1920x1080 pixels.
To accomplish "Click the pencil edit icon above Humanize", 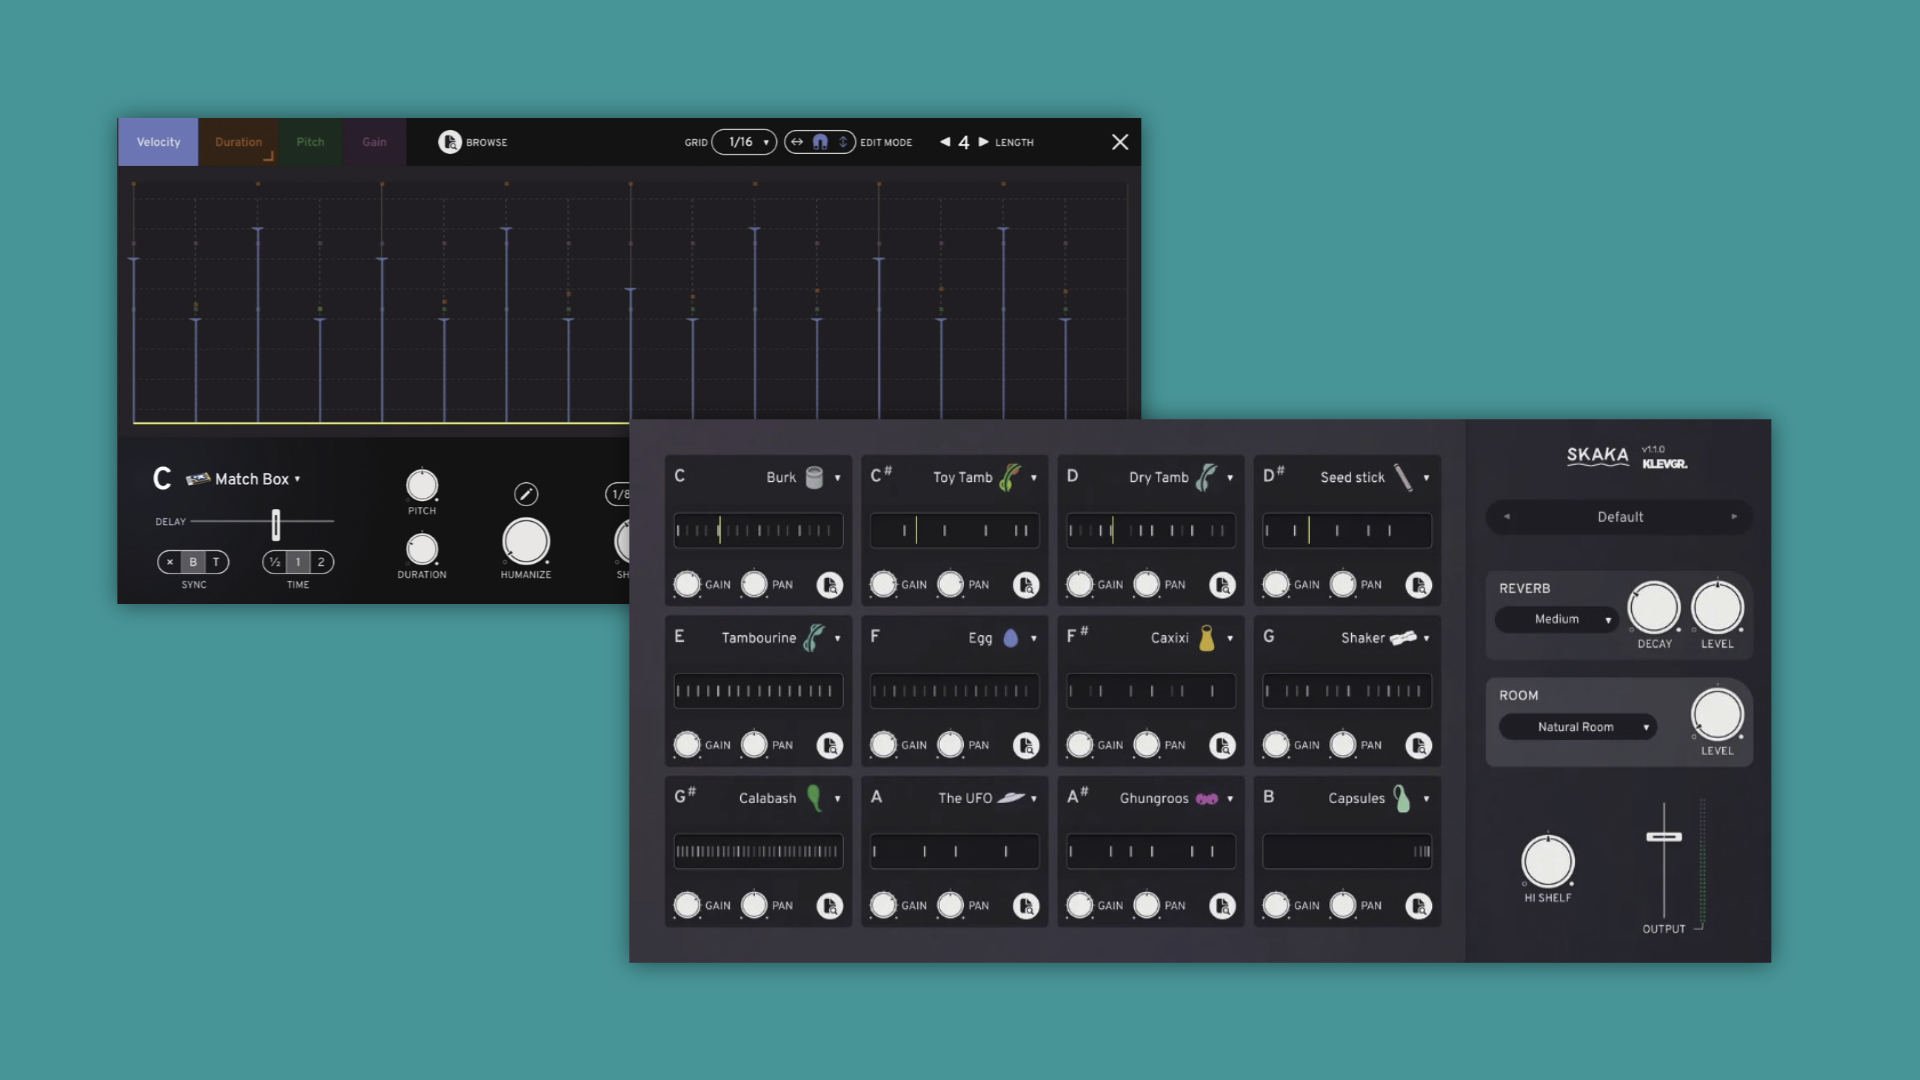I will pos(526,494).
